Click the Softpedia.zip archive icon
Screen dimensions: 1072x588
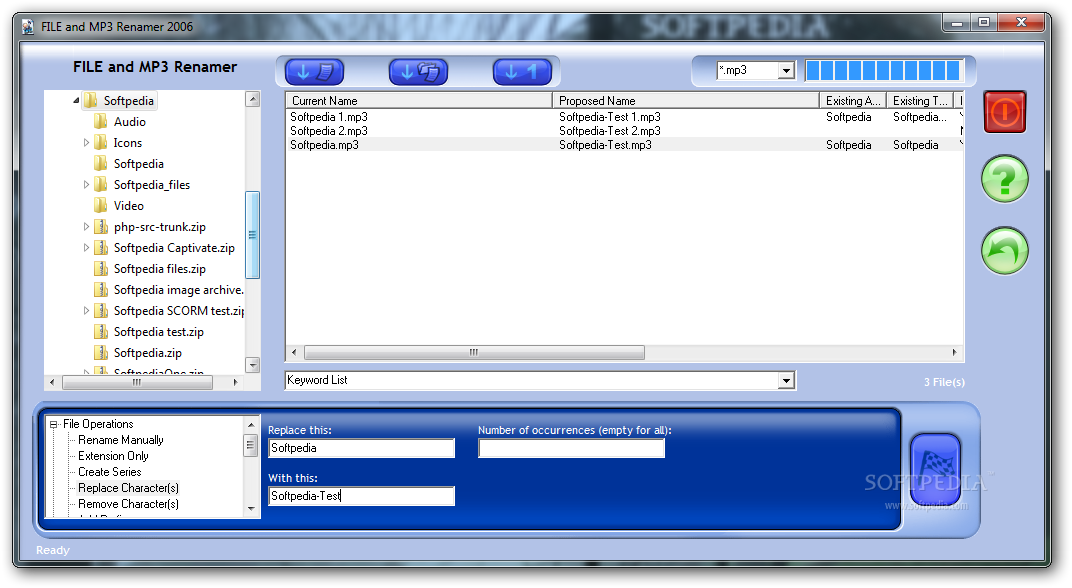pyautogui.click(x=101, y=353)
